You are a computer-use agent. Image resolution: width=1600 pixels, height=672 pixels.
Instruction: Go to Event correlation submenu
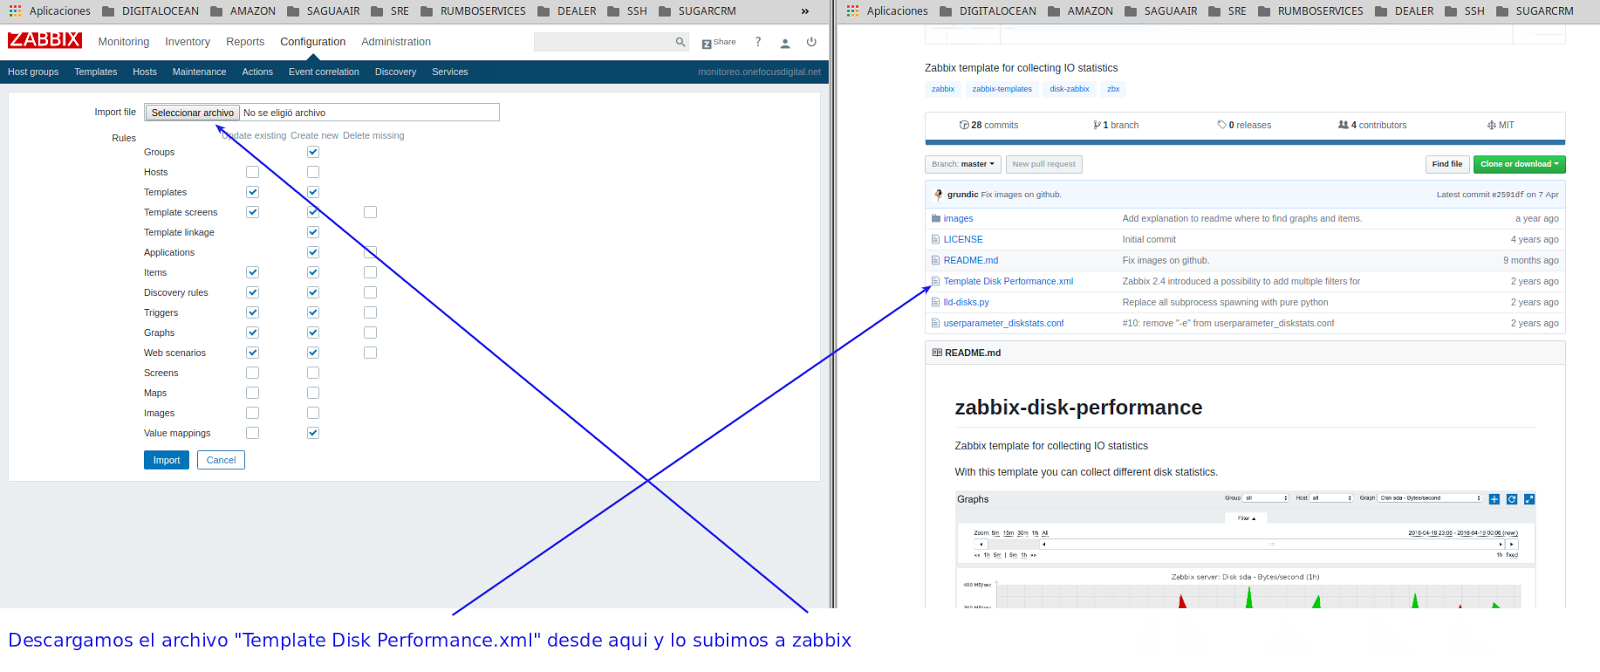pyautogui.click(x=324, y=72)
